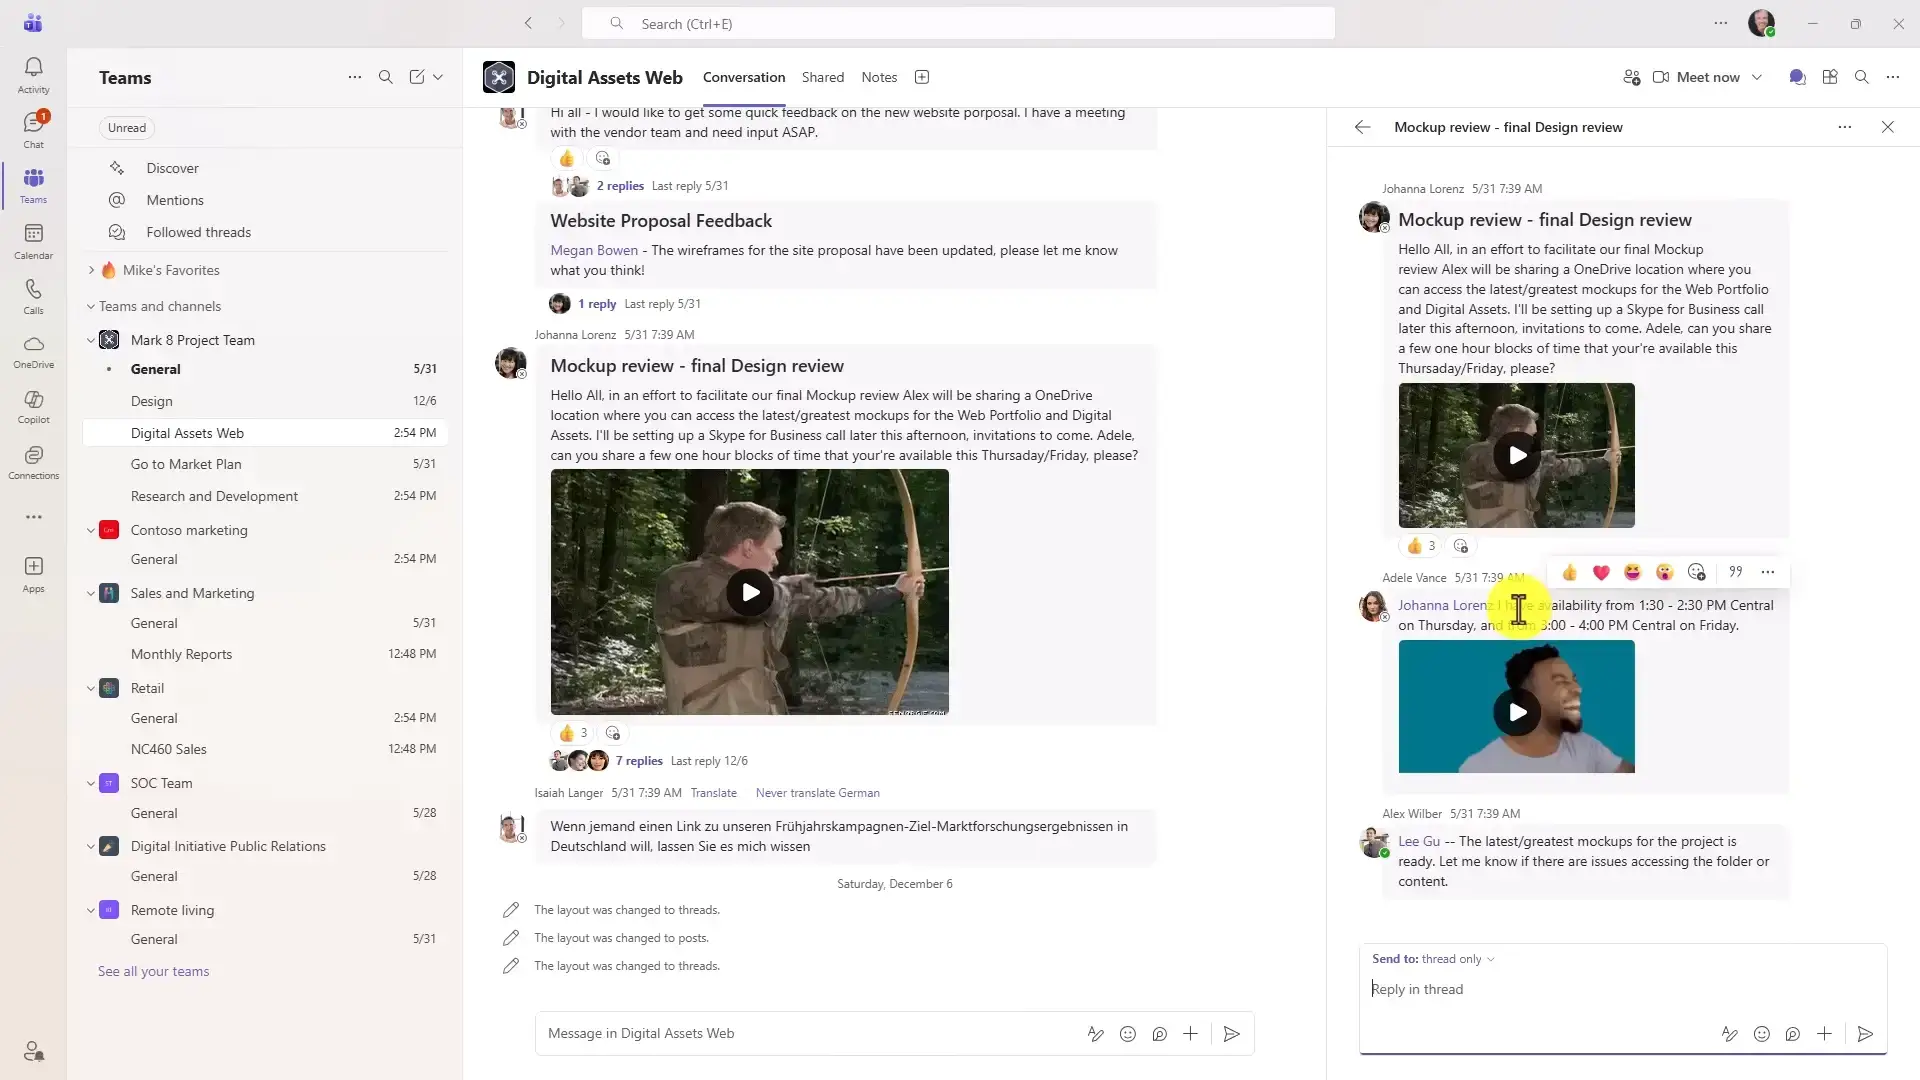1920x1080 pixels.
Task: Launch Copilot from the left rail
Action: tap(33, 406)
